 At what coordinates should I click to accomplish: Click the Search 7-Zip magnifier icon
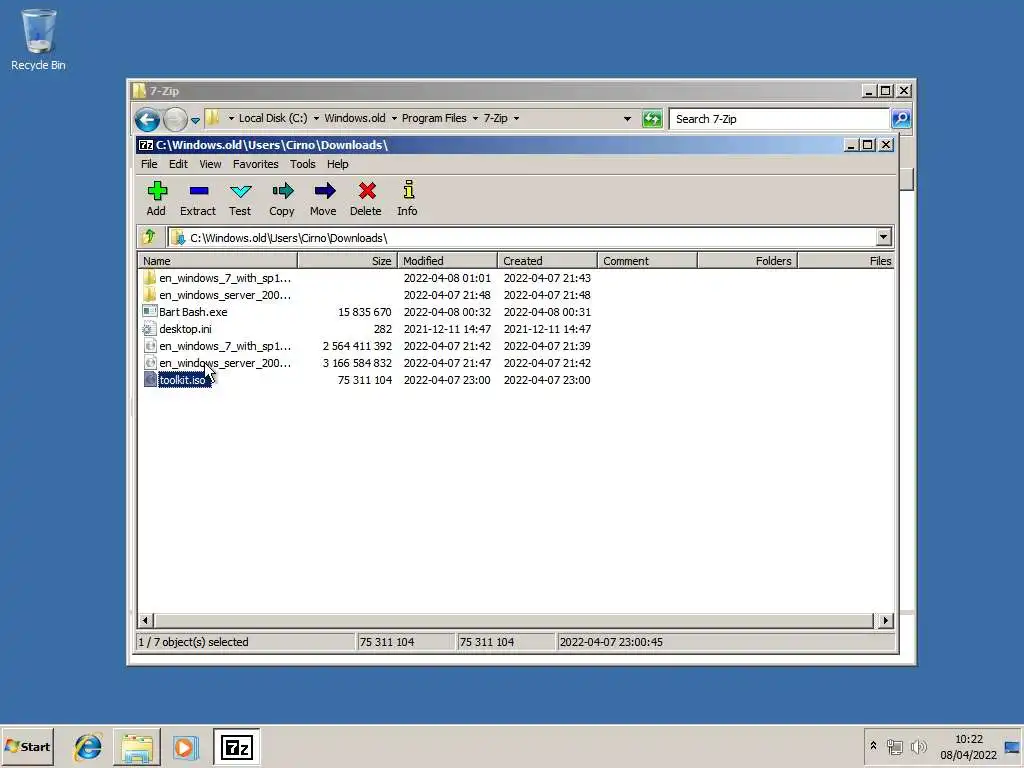901,119
